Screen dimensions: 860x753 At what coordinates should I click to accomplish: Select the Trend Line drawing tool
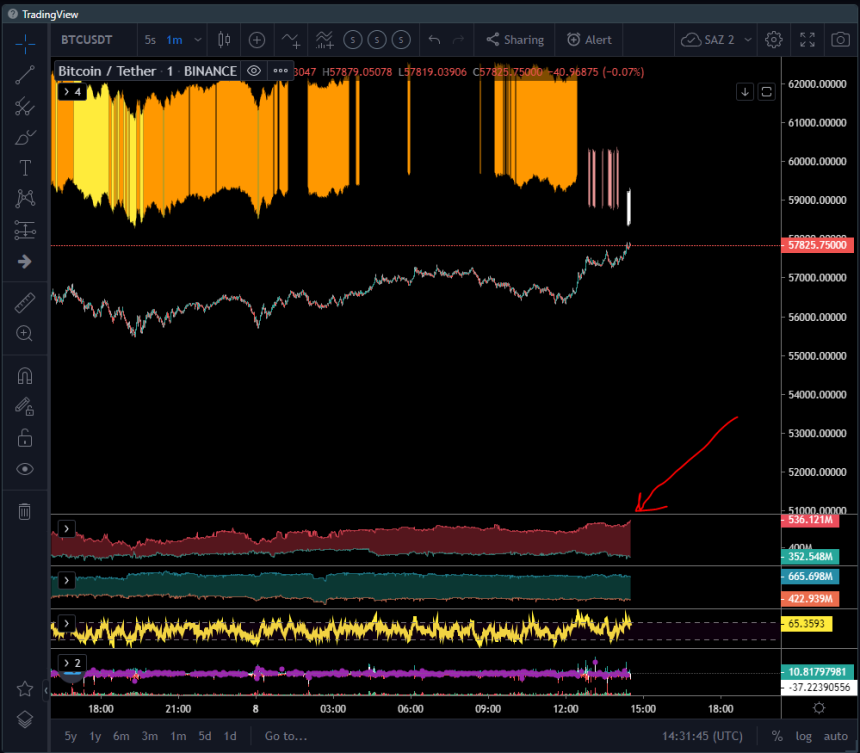pyautogui.click(x=24, y=74)
